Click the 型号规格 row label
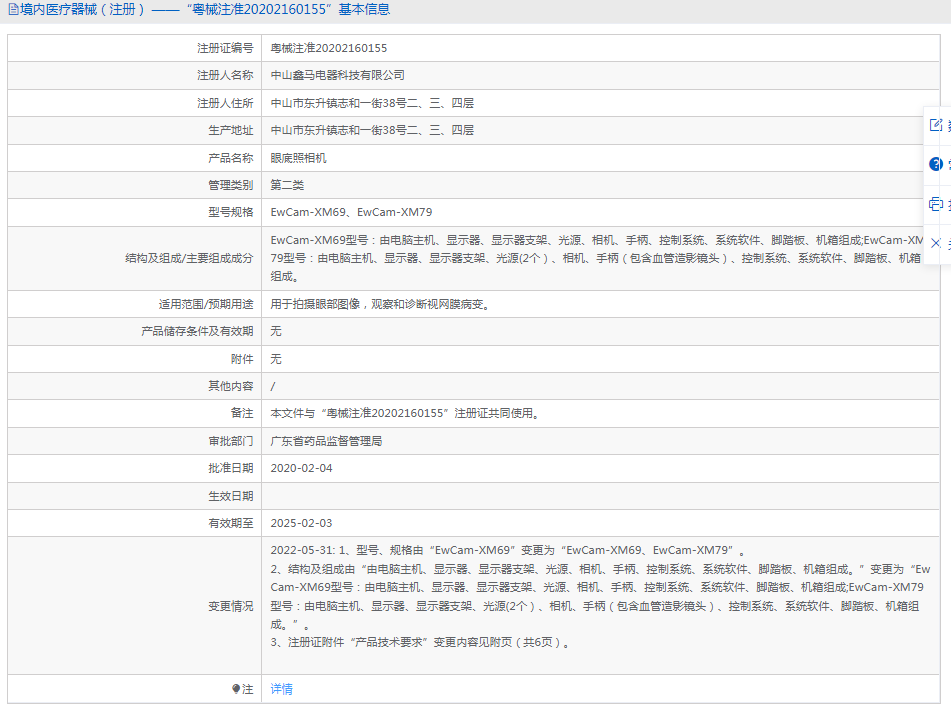951x714 pixels. click(x=230, y=212)
